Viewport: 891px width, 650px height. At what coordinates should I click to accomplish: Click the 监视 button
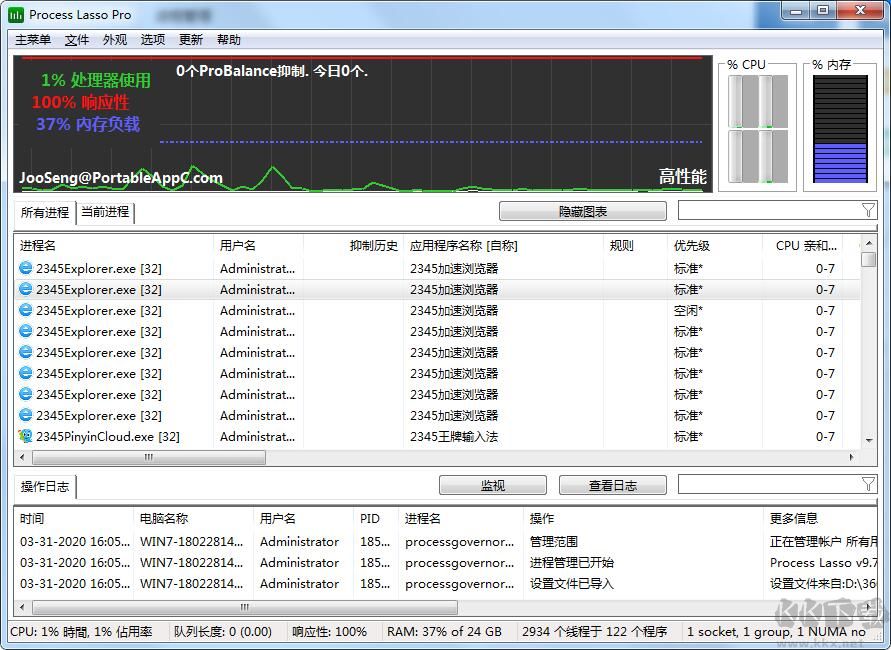coord(492,485)
